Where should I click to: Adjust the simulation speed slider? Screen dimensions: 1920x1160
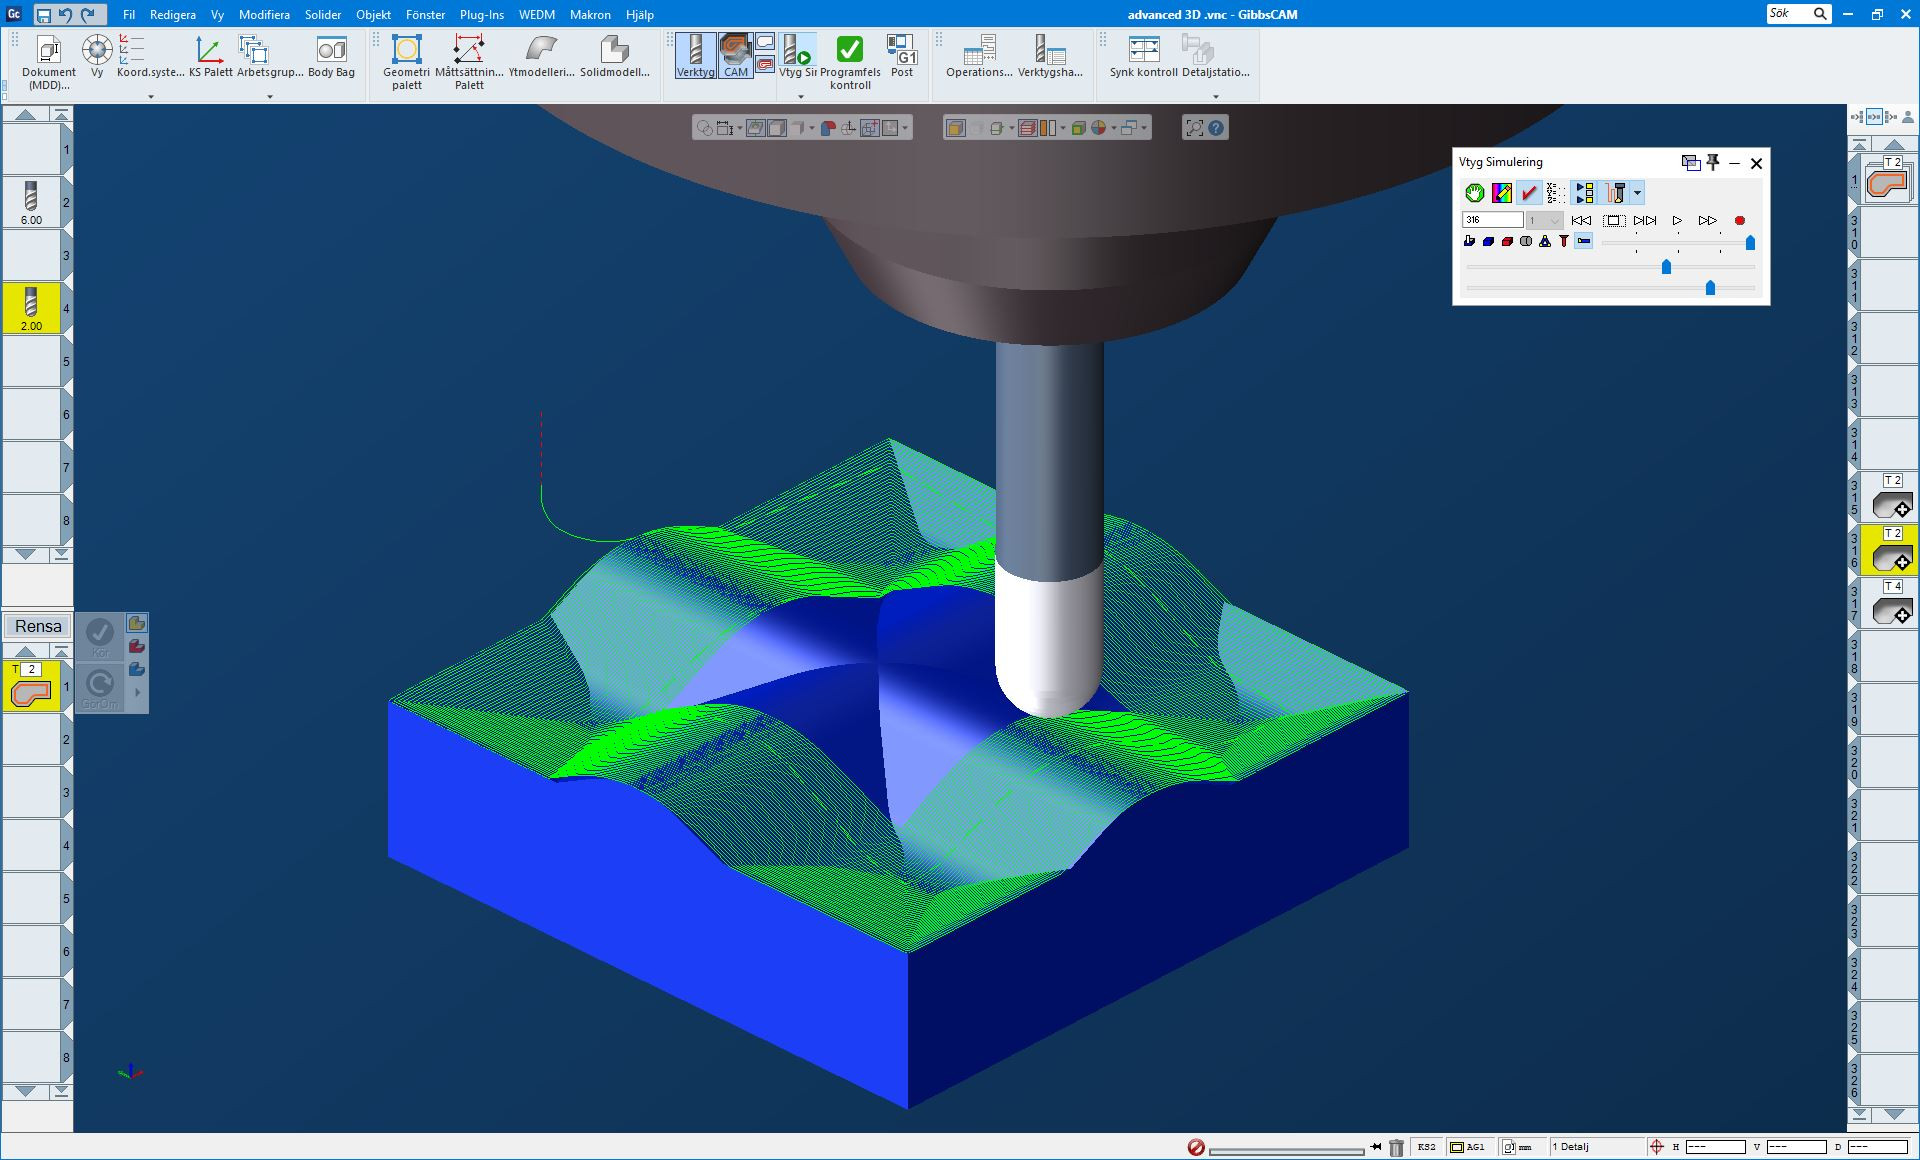[x=1750, y=243]
